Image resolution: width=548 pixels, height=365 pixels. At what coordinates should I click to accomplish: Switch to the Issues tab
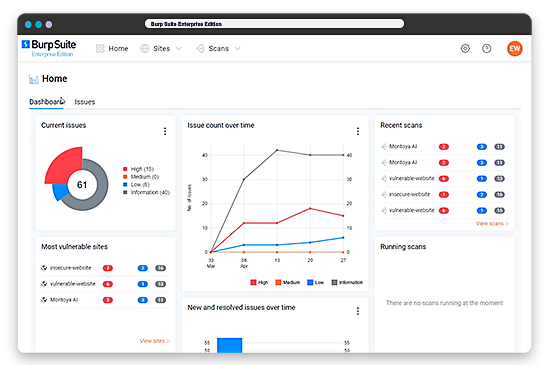(85, 102)
